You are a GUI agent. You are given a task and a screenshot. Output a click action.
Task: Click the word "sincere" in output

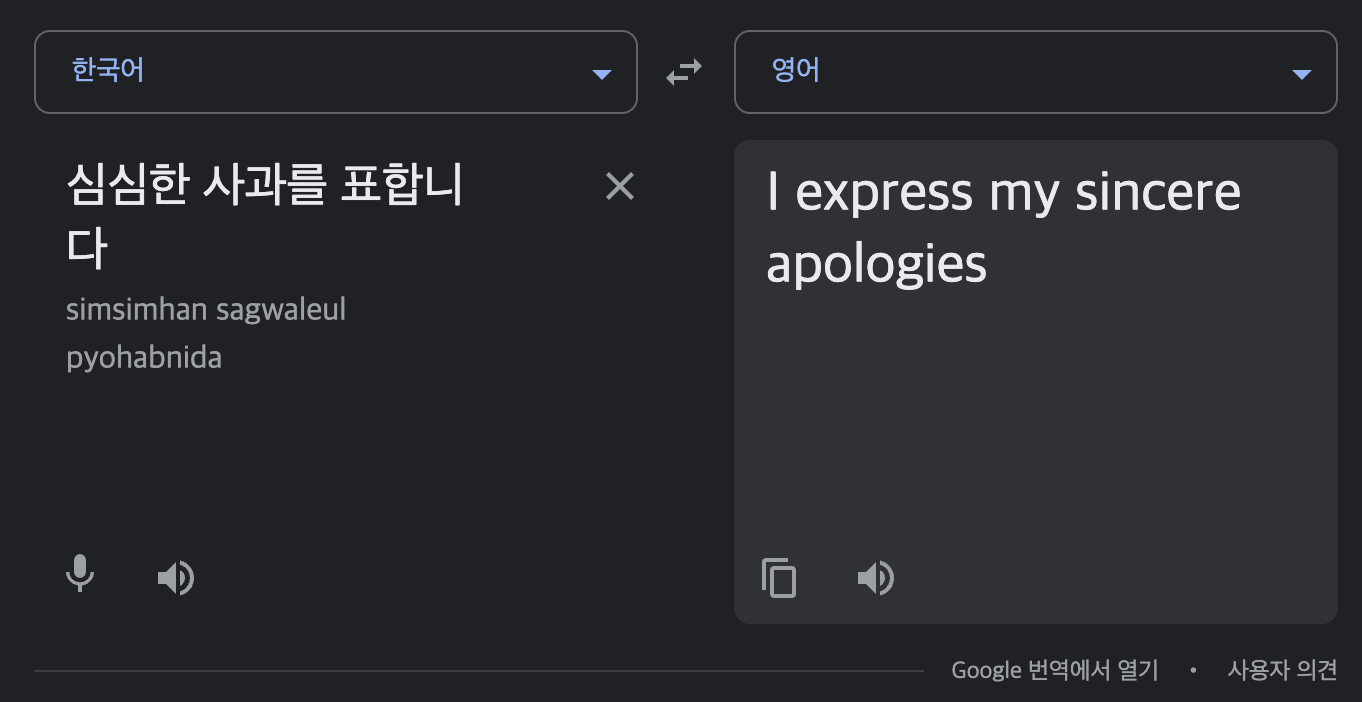[1157, 192]
